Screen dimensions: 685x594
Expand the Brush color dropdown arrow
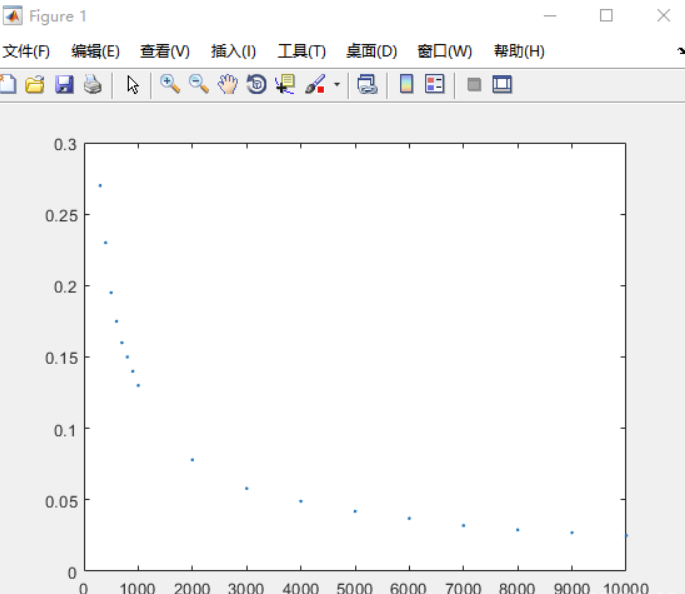337,85
